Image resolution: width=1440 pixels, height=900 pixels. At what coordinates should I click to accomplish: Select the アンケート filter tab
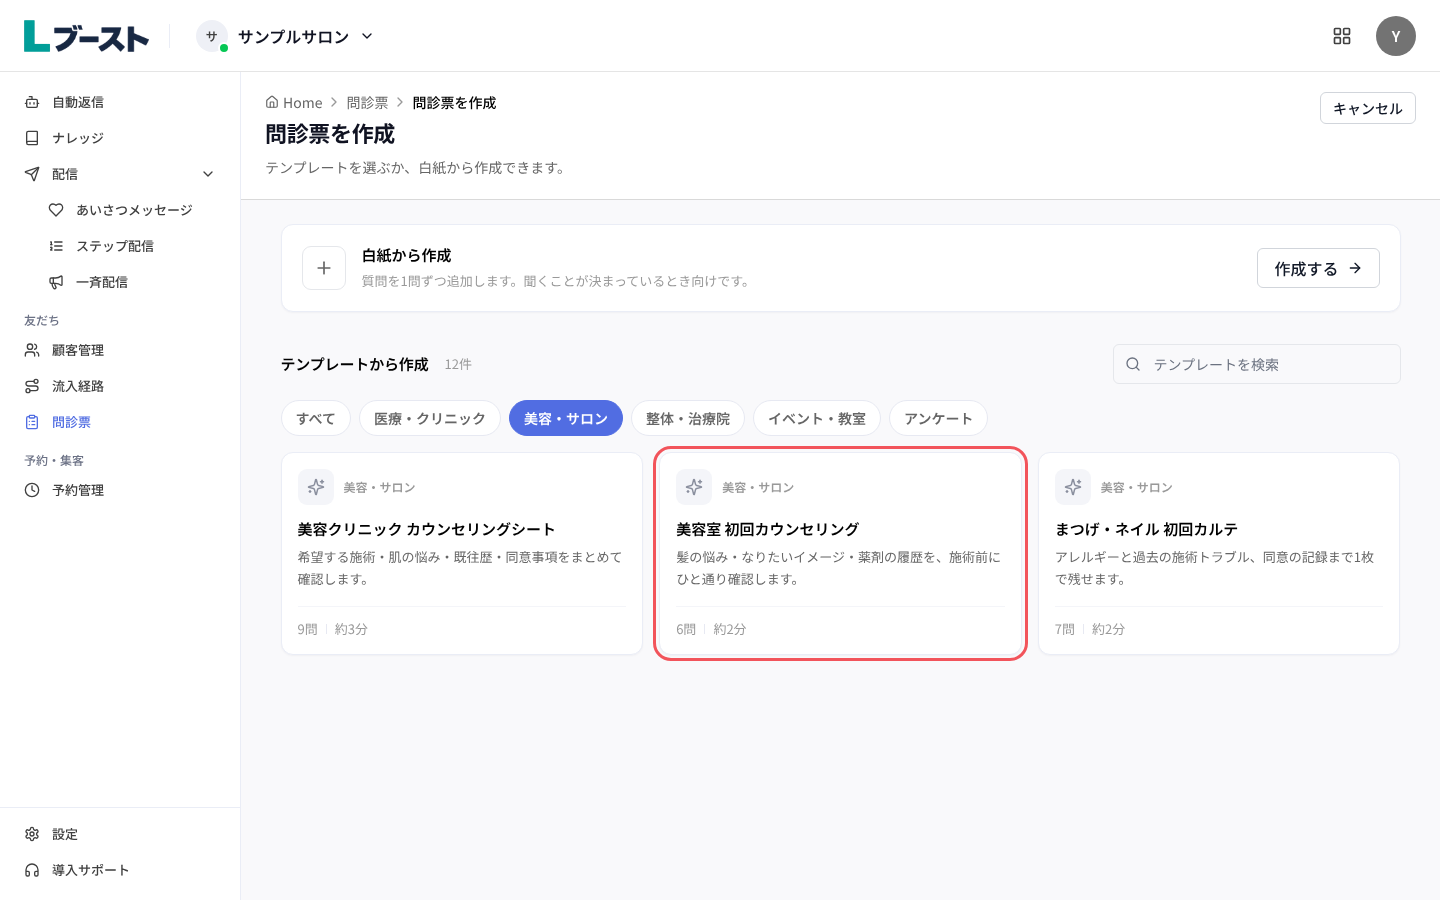[x=938, y=418]
